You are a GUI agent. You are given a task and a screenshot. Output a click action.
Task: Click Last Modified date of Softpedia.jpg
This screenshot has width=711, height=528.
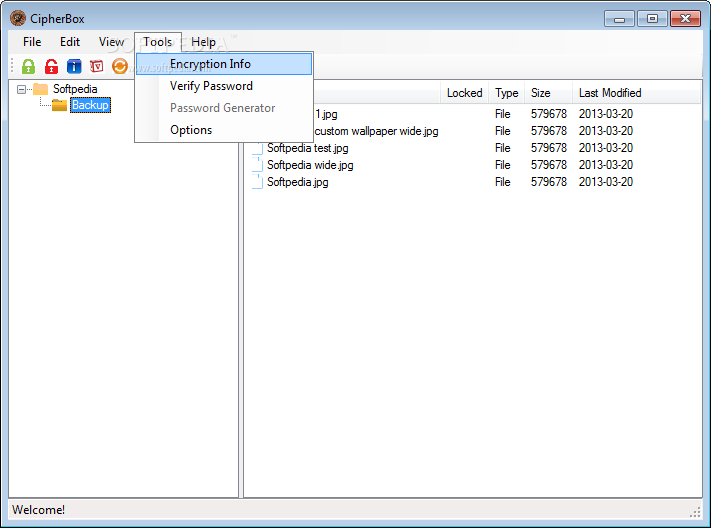(x=605, y=182)
